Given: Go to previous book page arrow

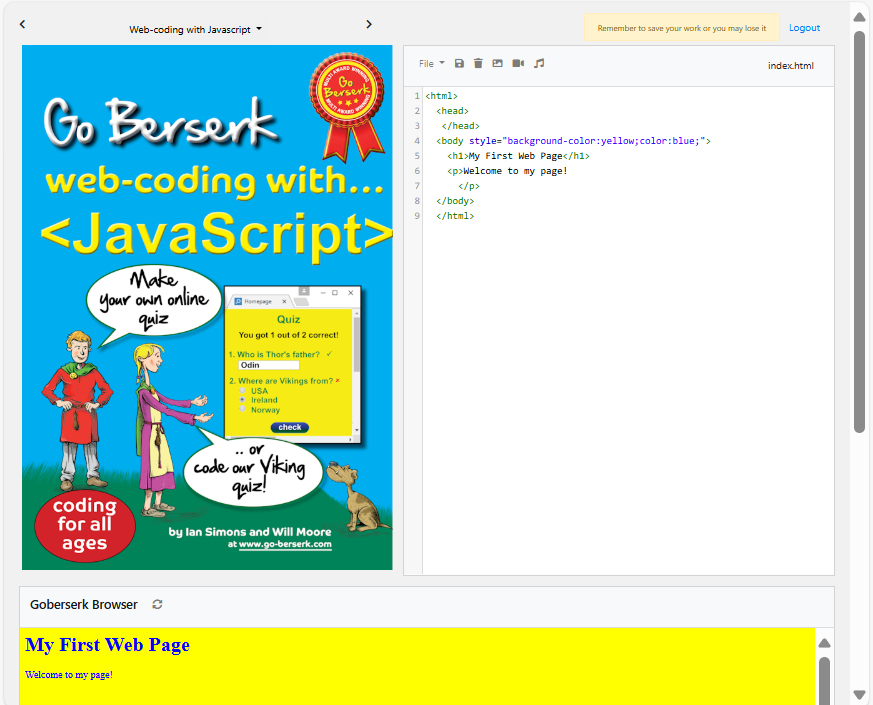Looking at the screenshot, I should (22, 24).
